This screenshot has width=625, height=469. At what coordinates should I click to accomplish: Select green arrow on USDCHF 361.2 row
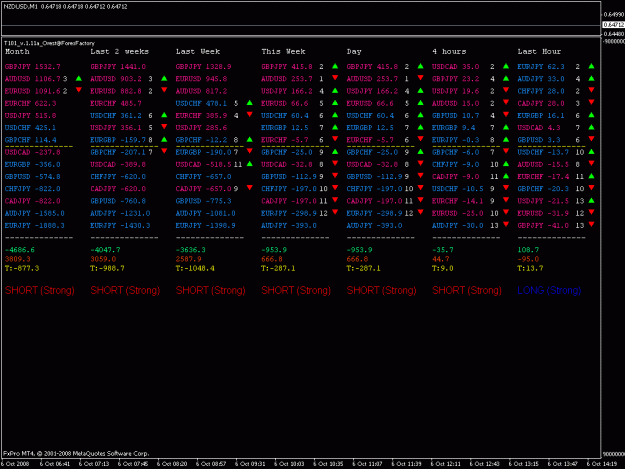pos(164,115)
